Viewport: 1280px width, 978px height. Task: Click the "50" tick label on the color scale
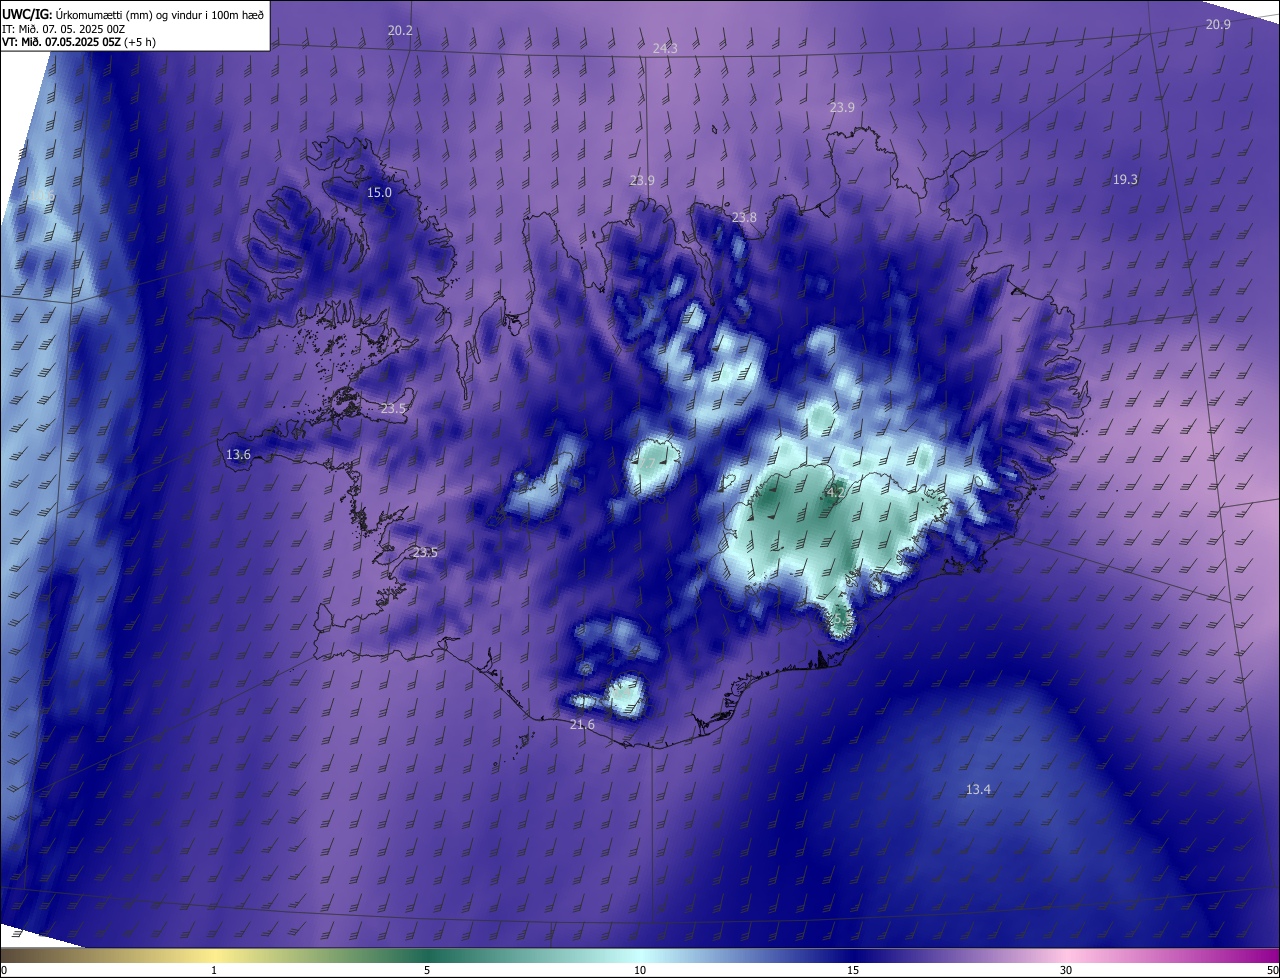[1272, 971]
